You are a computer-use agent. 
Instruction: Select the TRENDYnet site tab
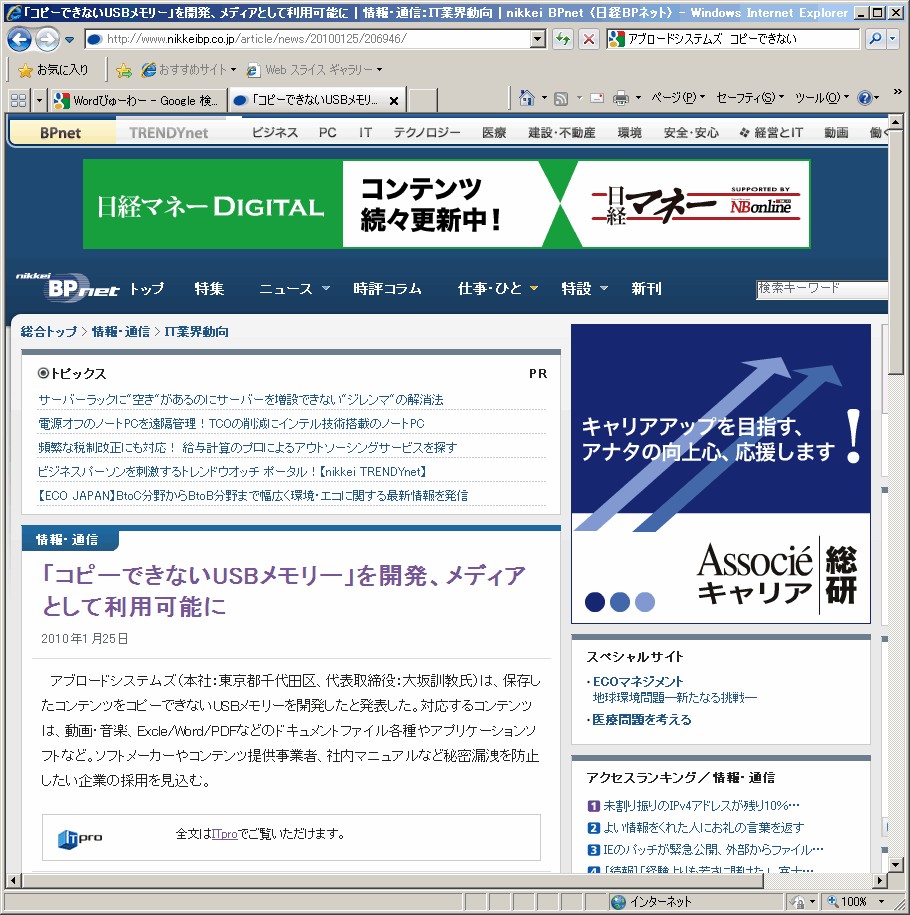tap(169, 133)
